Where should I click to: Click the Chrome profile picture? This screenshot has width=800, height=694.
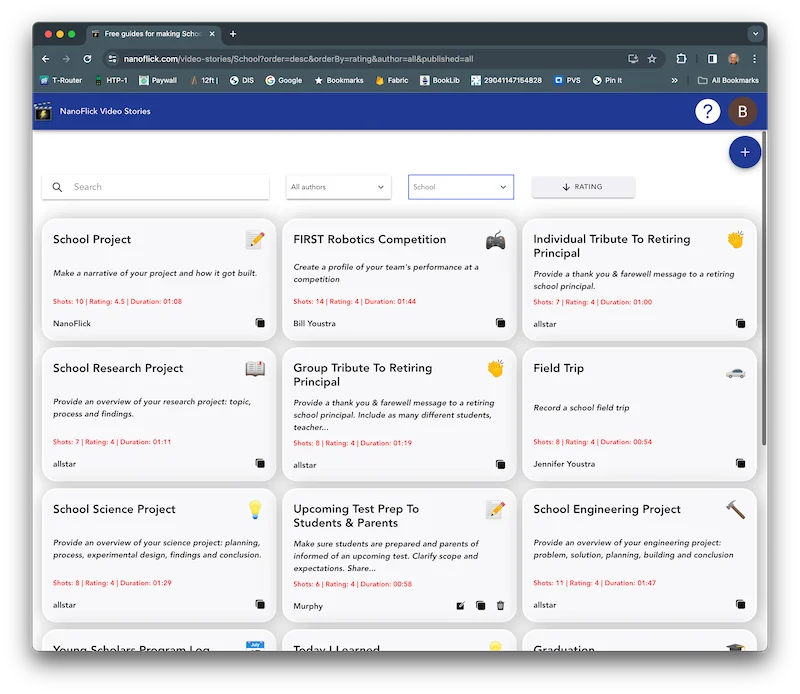[x=733, y=59]
